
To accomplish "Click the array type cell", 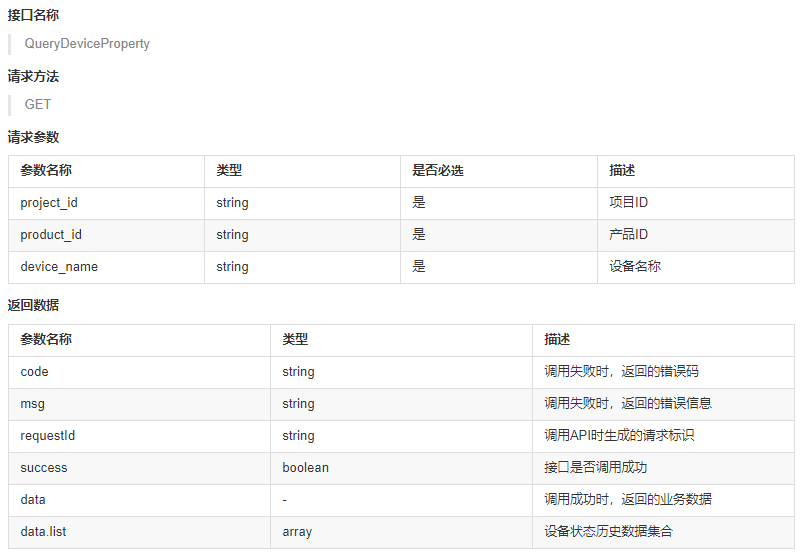I will (401, 532).
